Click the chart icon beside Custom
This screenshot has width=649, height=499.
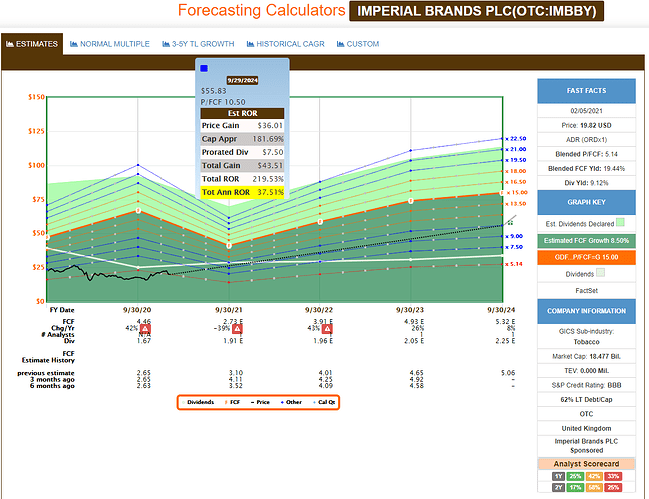click(x=341, y=44)
